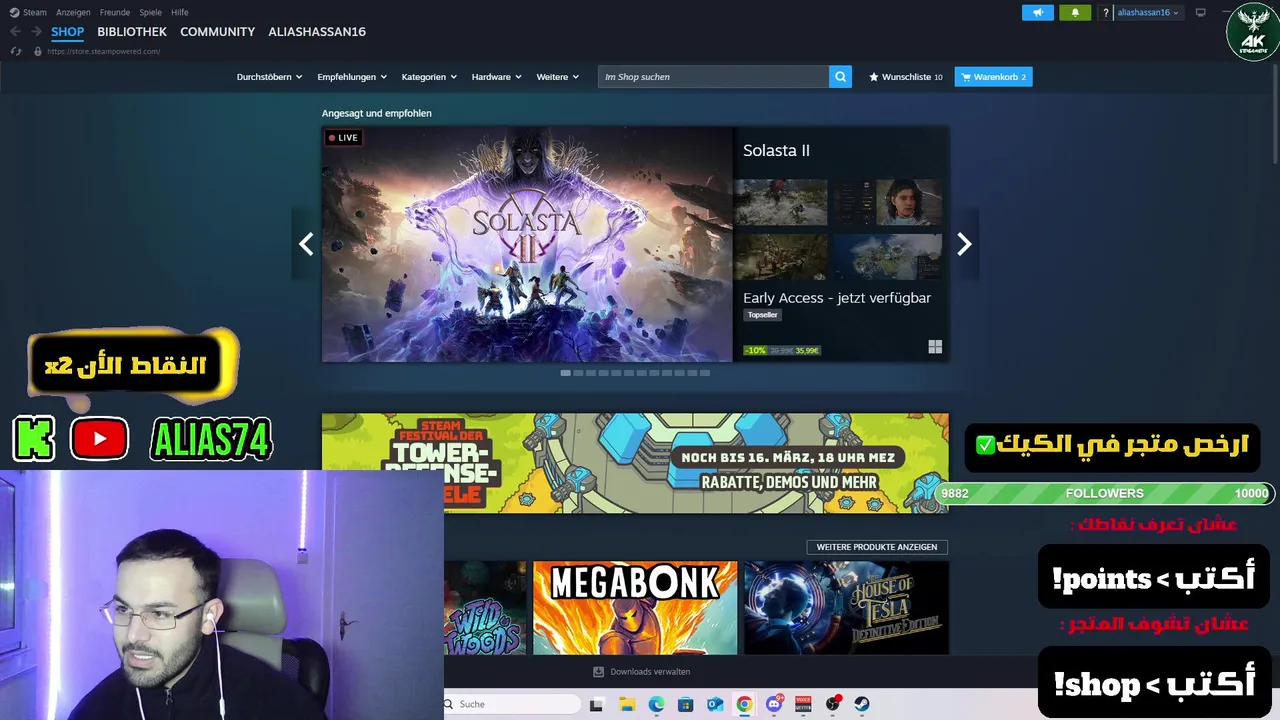Open Steam from the taskbar
Screen dimensions: 1280x720
[x=862, y=704]
